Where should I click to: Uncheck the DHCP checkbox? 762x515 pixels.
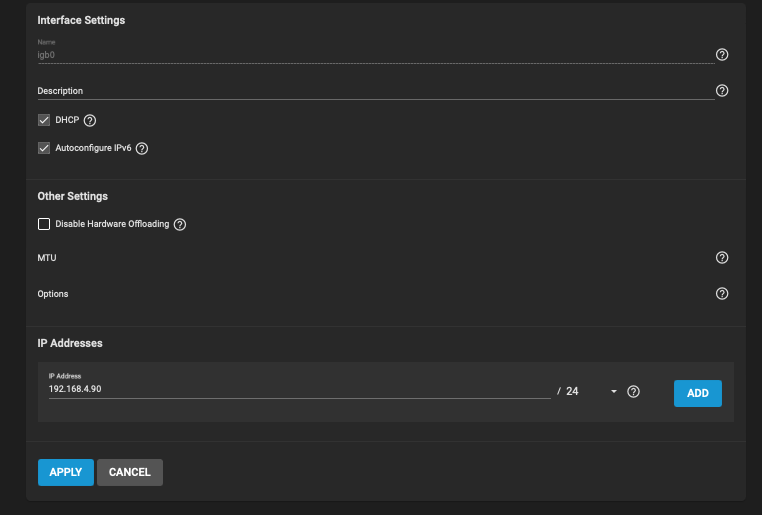(x=44, y=120)
